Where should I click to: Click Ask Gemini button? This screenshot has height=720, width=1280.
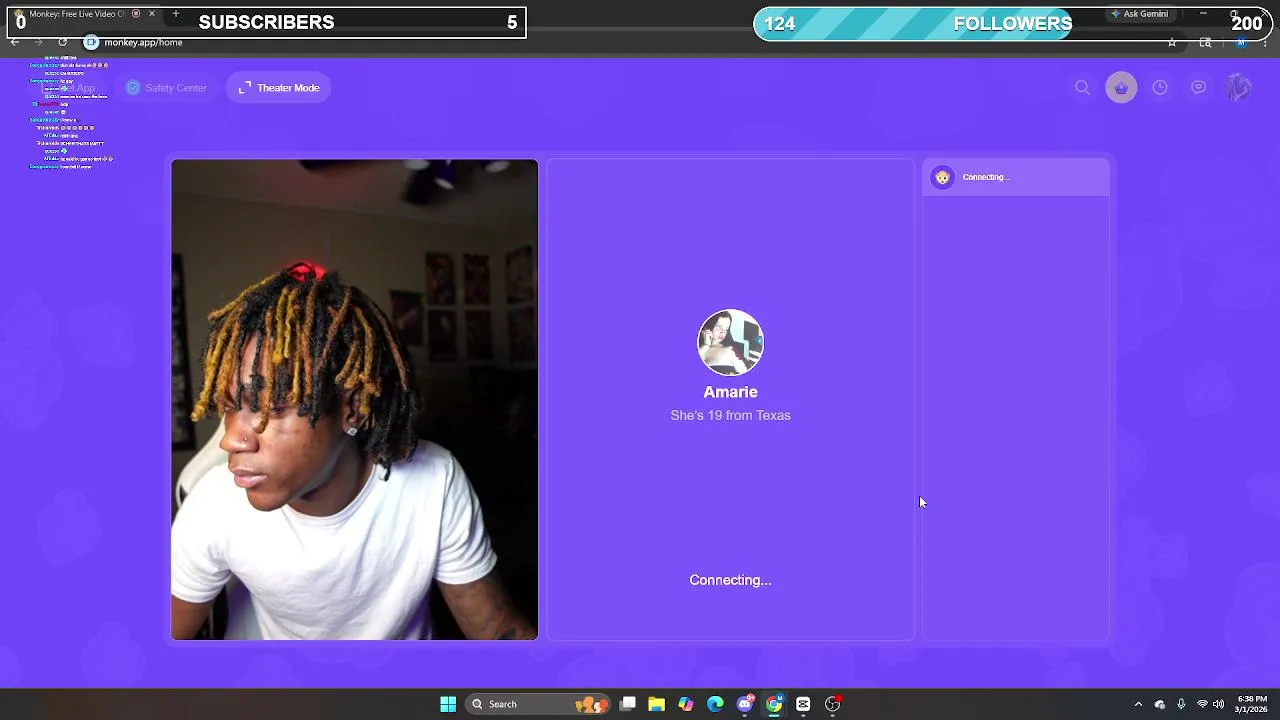(x=1139, y=14)
